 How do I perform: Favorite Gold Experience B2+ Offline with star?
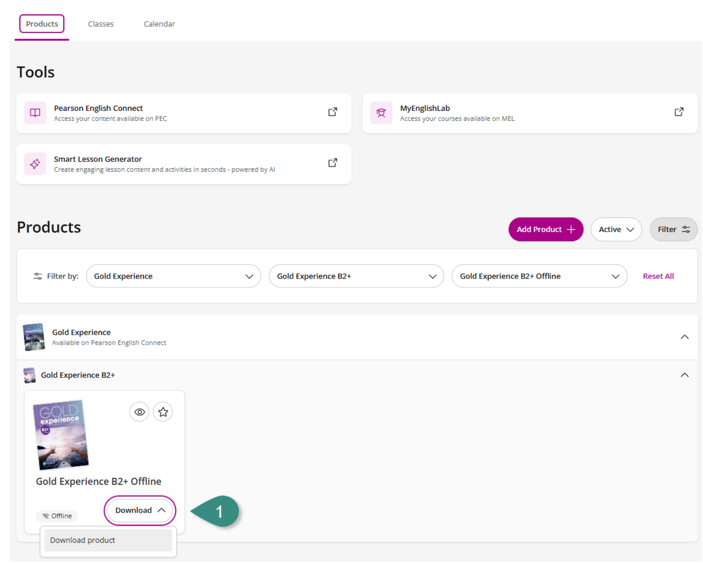(x=163, y=412)
